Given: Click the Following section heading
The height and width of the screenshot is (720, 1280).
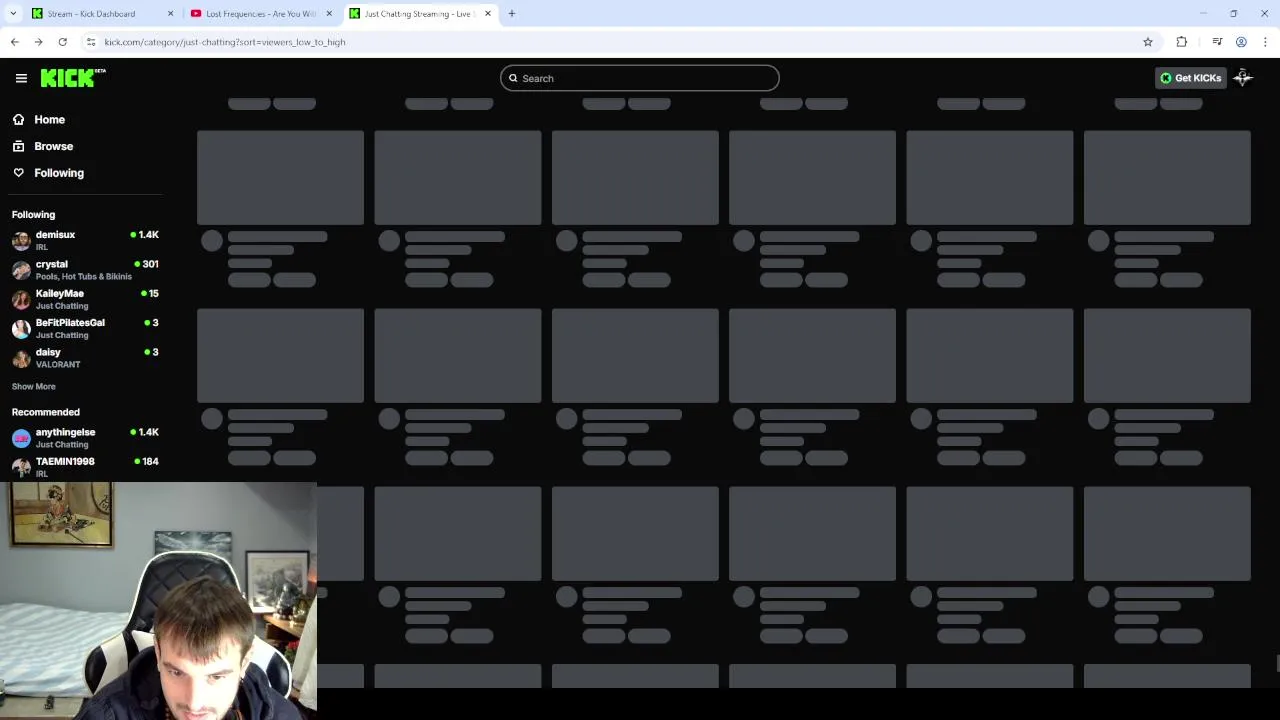Looking at the screenshot, I should (33, 215).
